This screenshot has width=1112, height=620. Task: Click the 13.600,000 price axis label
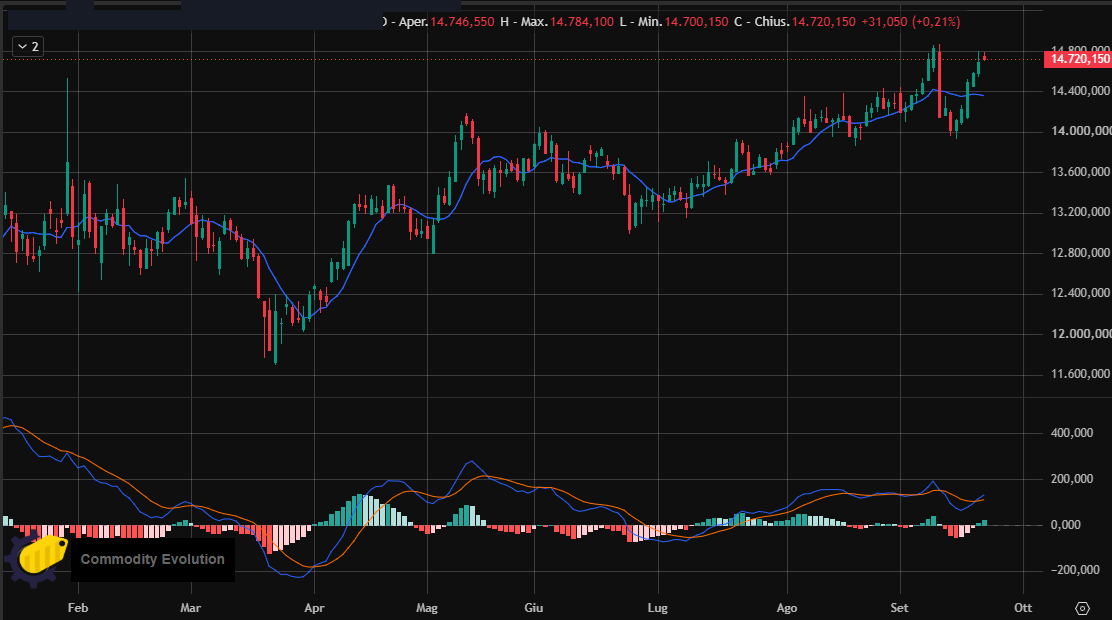[1081, 172]
